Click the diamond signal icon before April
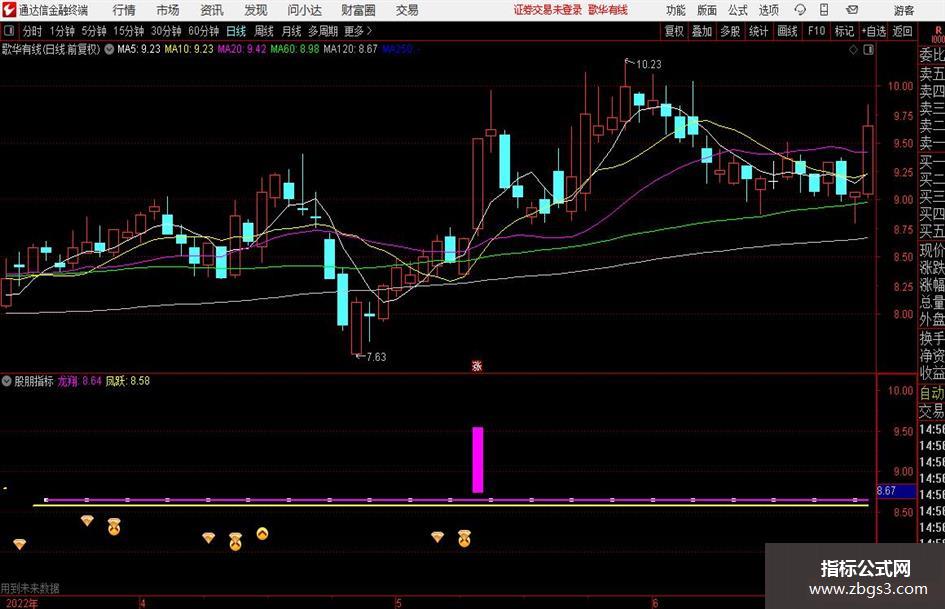The image size is (945, 609). coord(87,520)
